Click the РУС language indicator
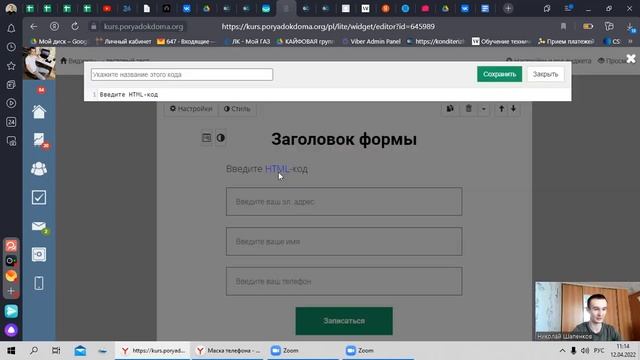The width and height of the screenshot is (640, 360). (x=599, y=351)
